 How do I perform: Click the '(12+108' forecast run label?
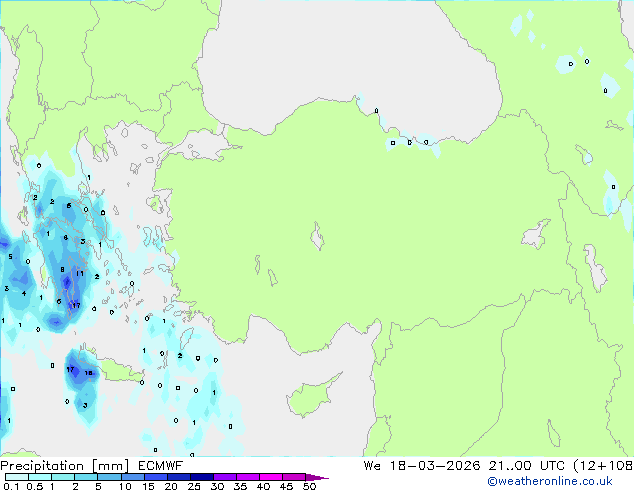coord(603,466)
